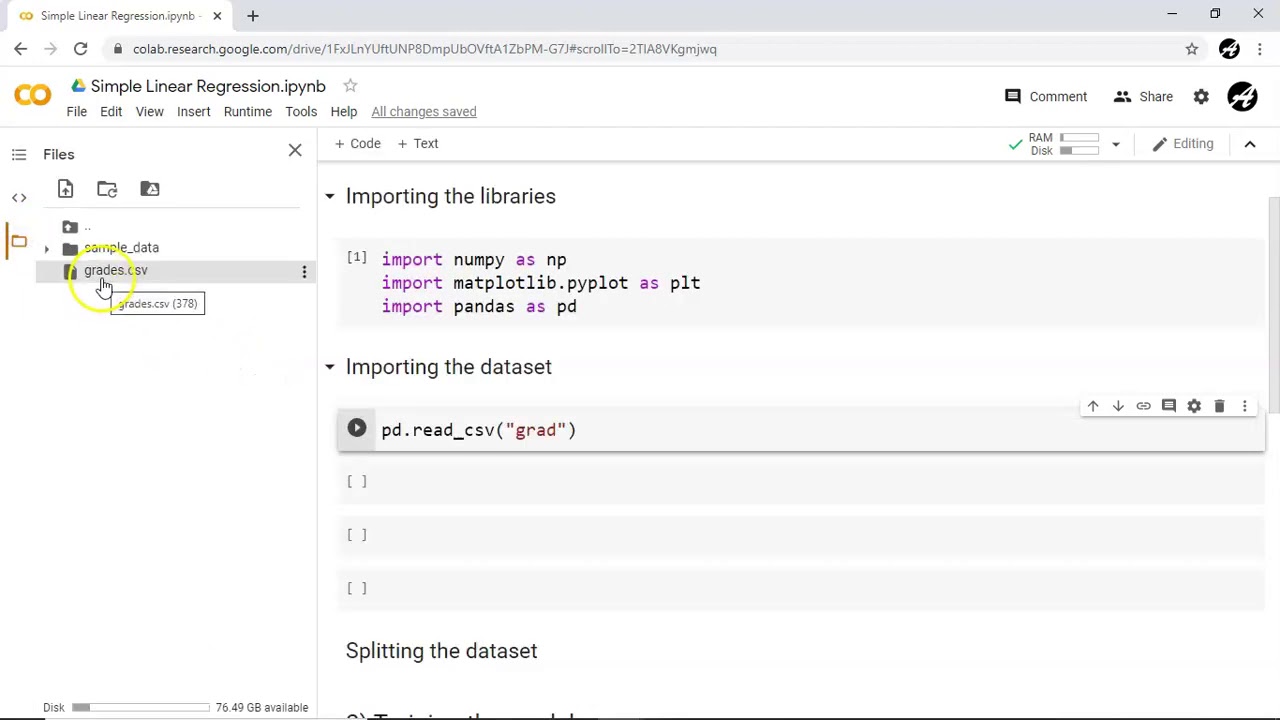
Task: Open the Colab logo home
Action: pos(32,95)
